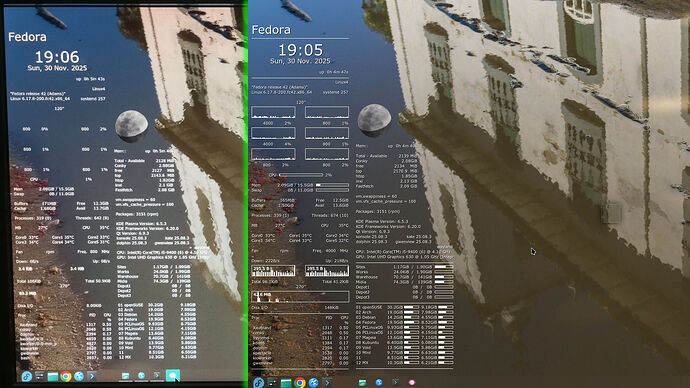This screenshot has width=690, height=388.
Task: Click the "02 Arch" row on the 19:06 monitor
Action: (157, 310)
